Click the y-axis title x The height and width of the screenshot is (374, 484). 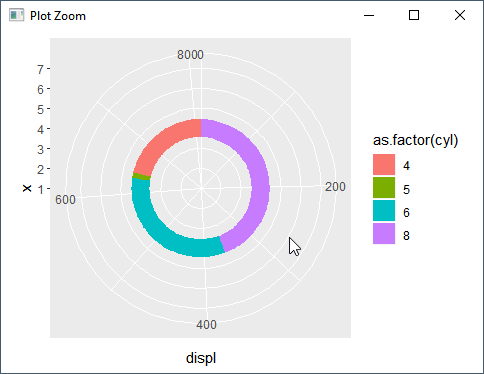click(27, 188)
